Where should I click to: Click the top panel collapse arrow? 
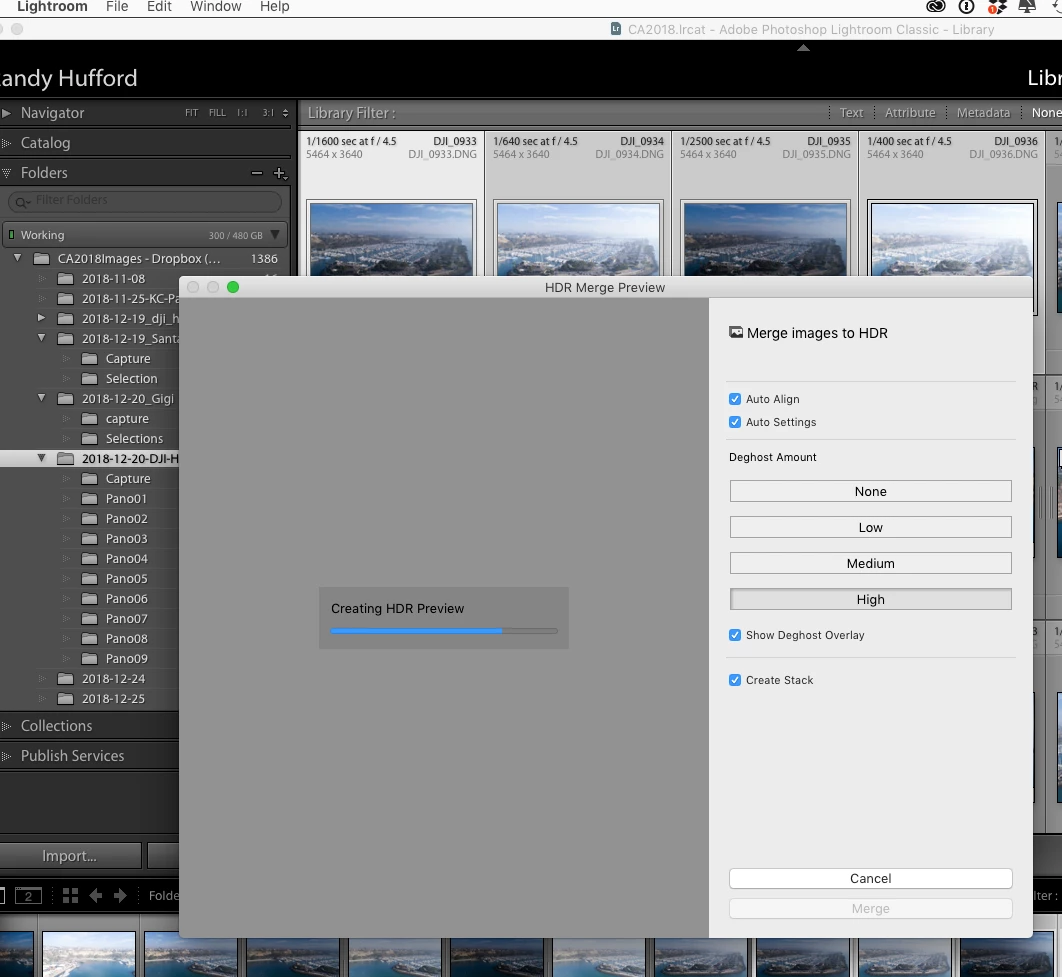(x=803, y=48)
